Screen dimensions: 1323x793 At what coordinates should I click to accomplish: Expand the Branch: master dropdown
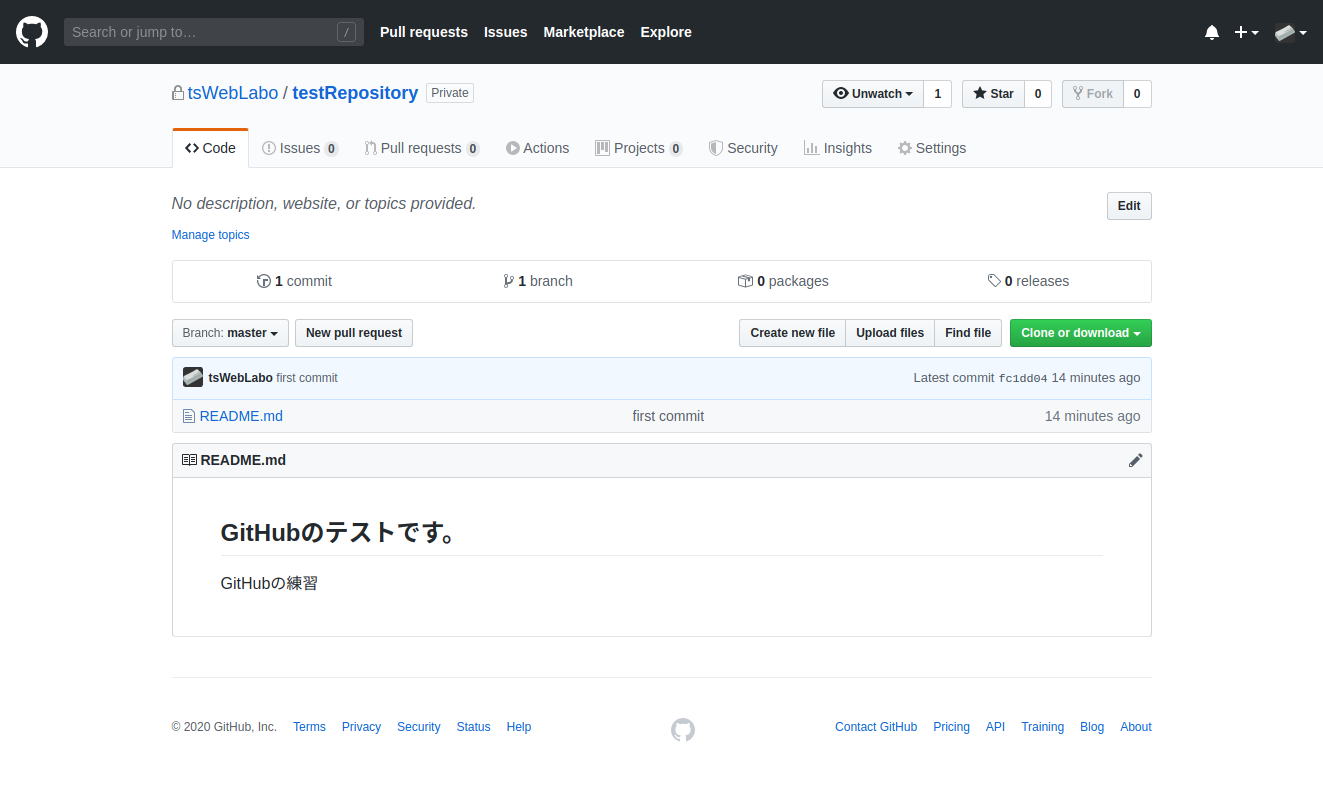(x=230, y=333)
